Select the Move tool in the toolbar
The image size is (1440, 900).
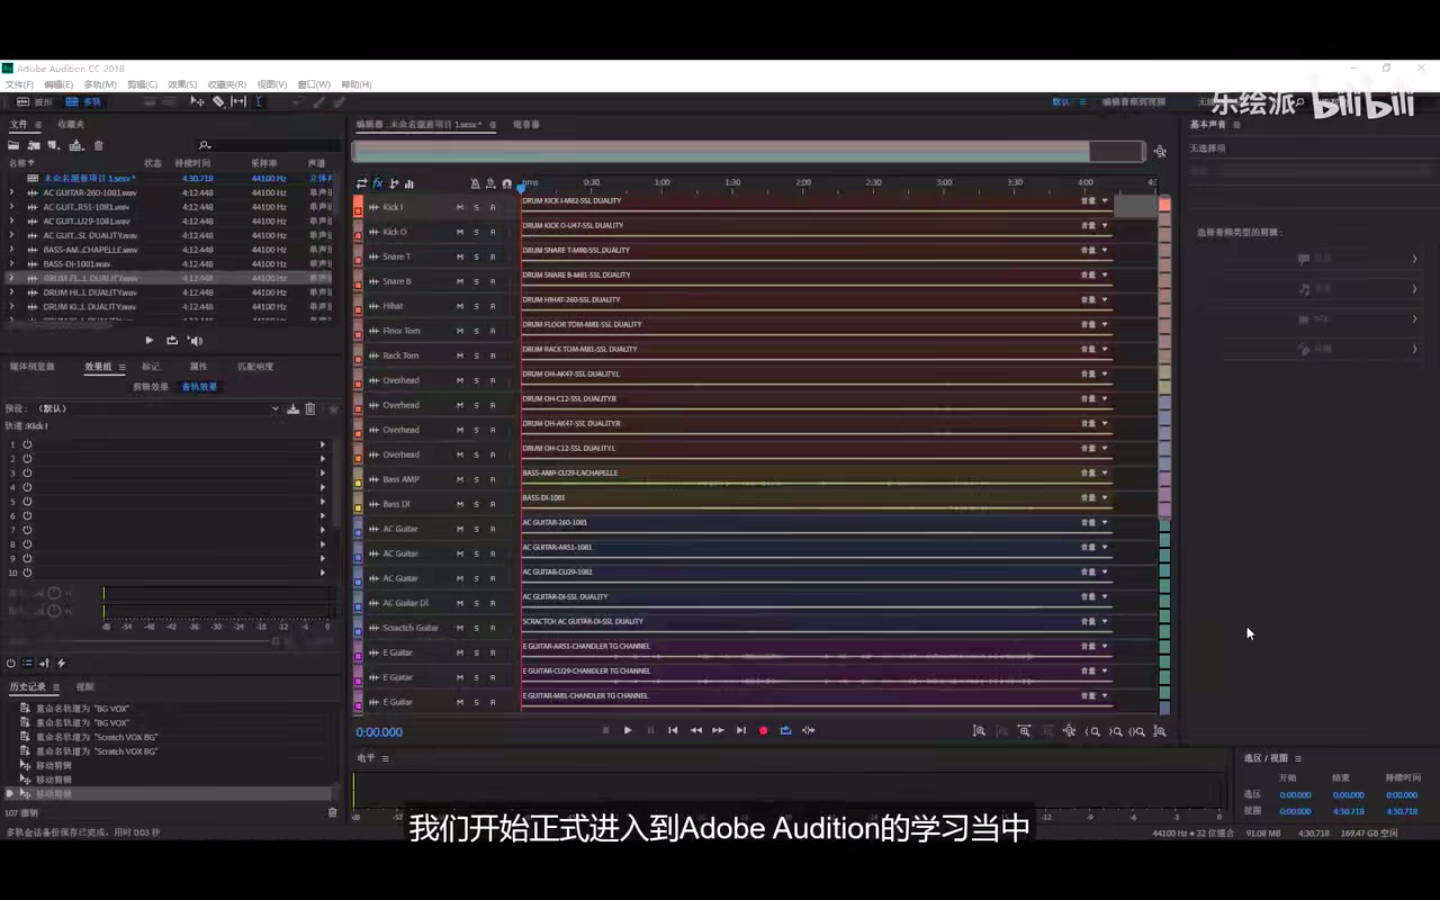click(x=197, y=102)
